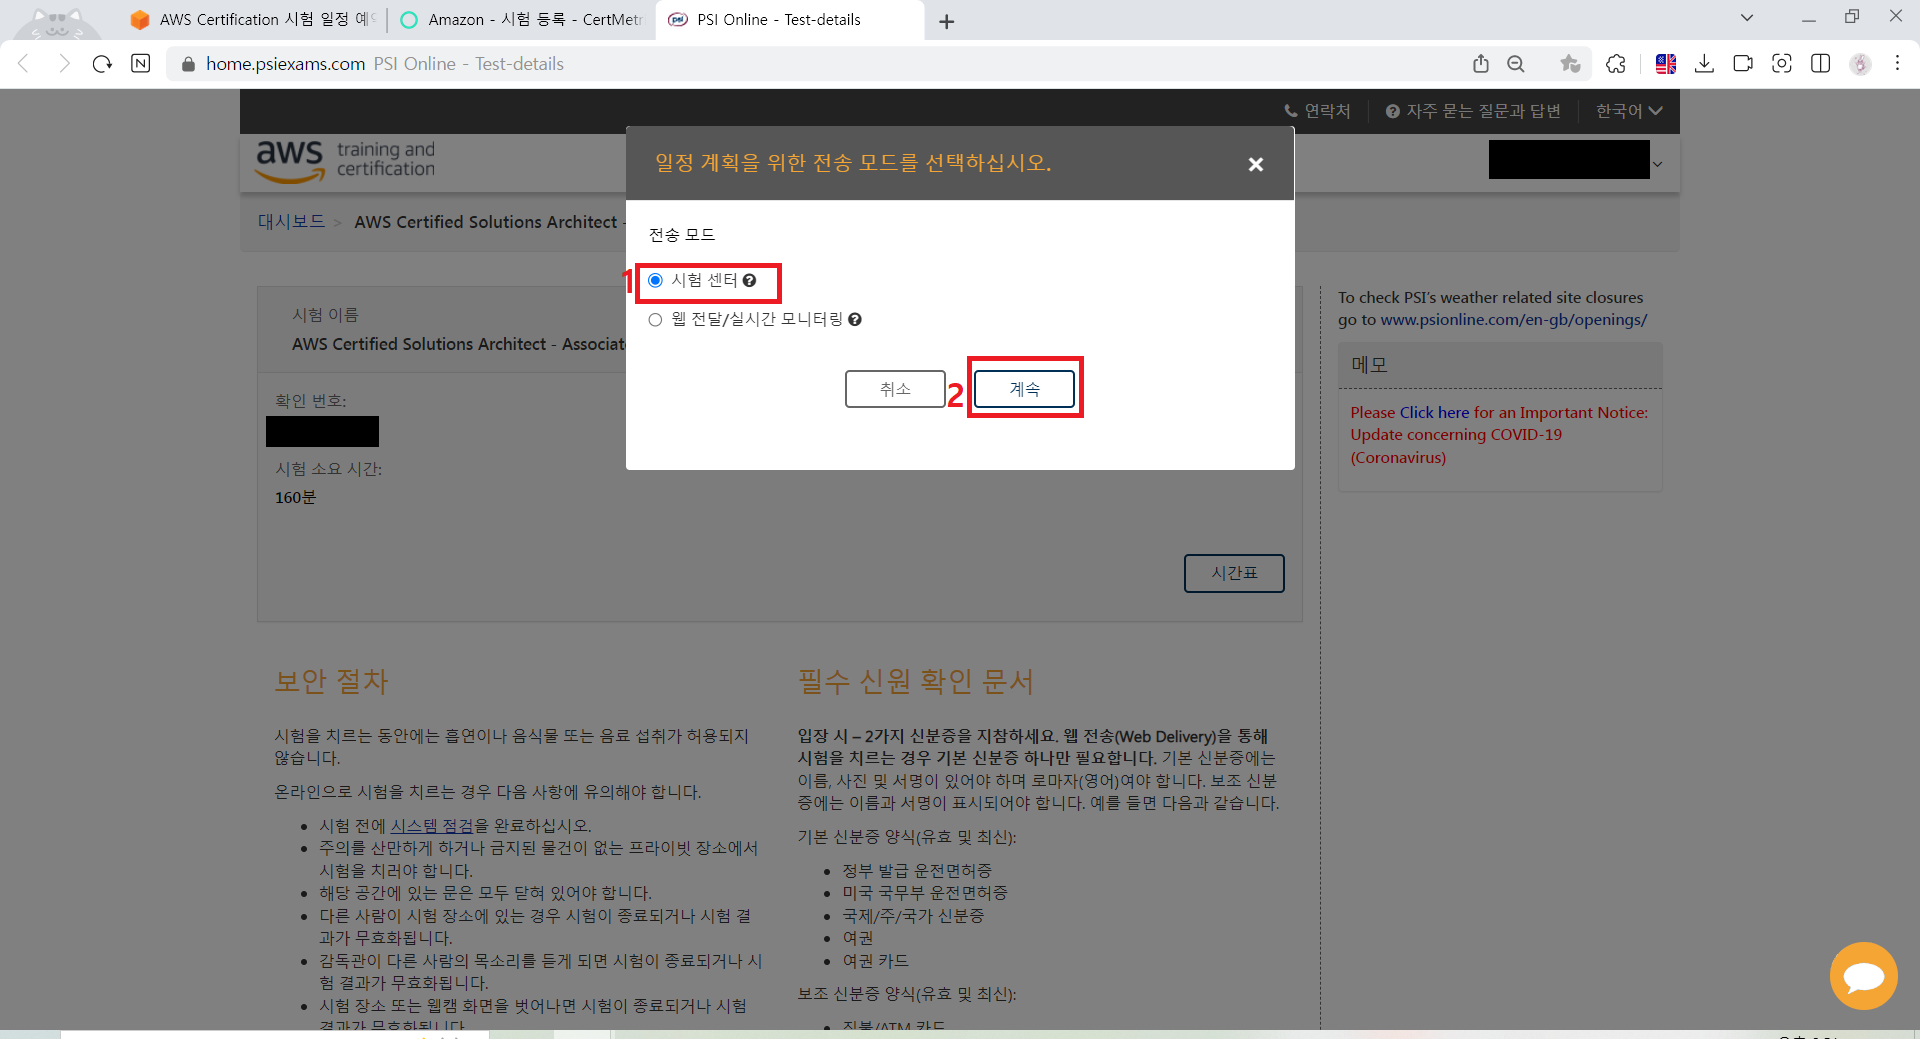Click the screen record toolbar icon

click(x=1743, y=64)
